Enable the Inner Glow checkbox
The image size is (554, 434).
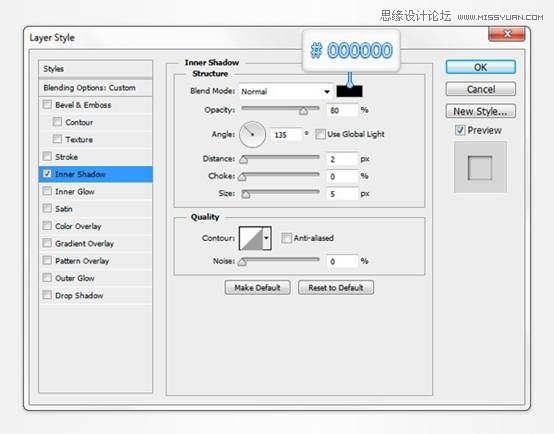tap(47, 191)
